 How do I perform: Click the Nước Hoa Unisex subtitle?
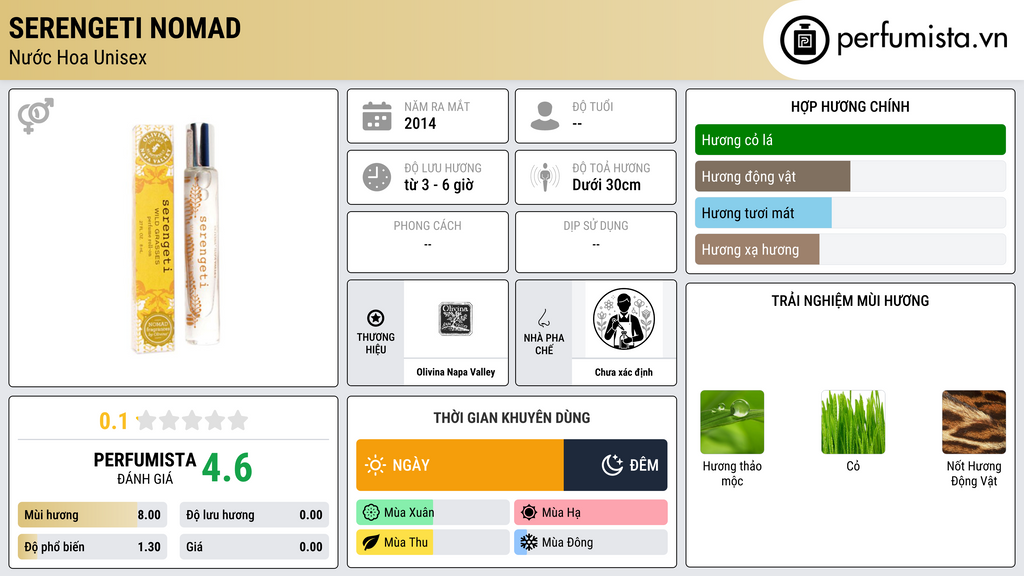(78, 58)
